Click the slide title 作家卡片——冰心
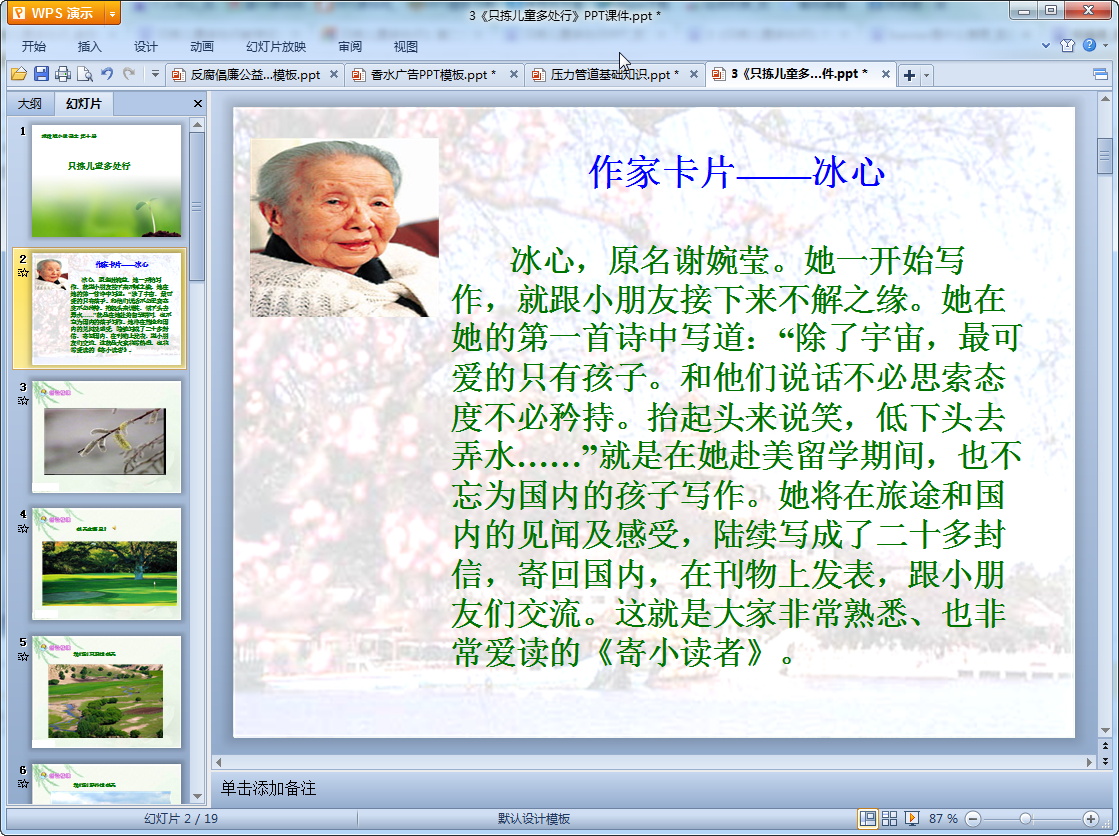 pos(736,172)
